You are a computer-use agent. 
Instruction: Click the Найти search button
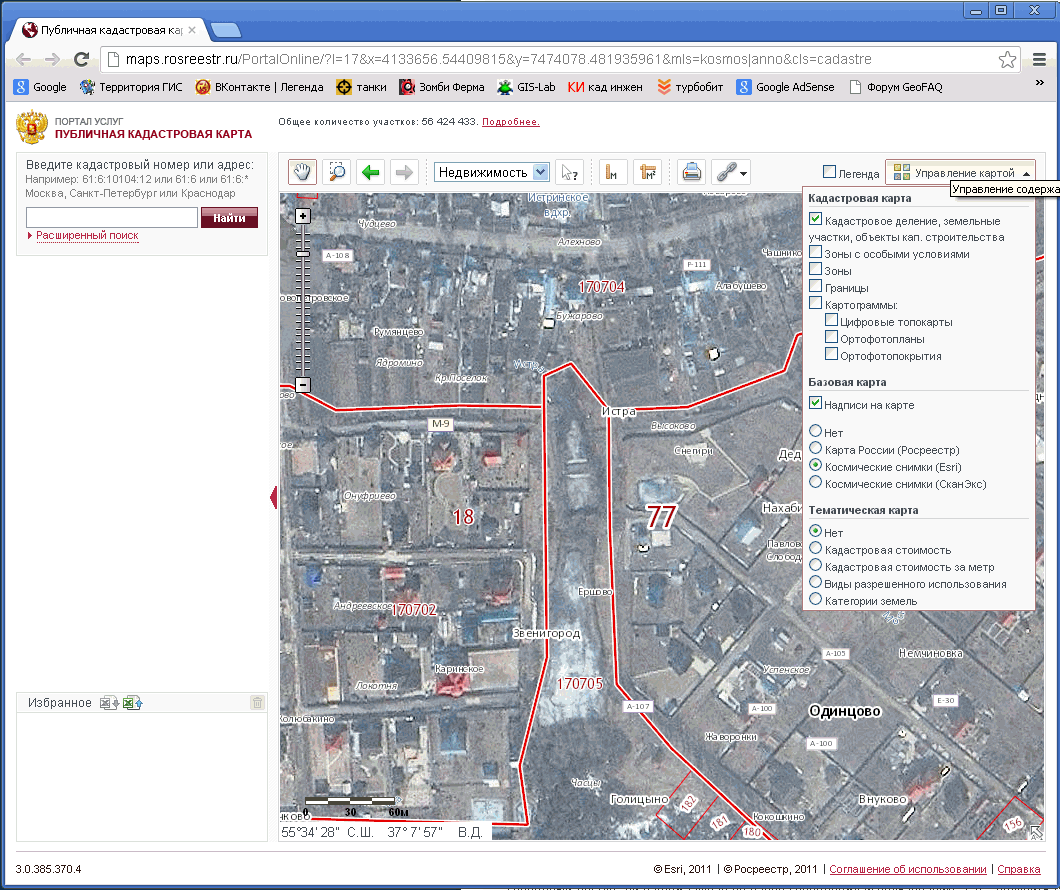229,218
